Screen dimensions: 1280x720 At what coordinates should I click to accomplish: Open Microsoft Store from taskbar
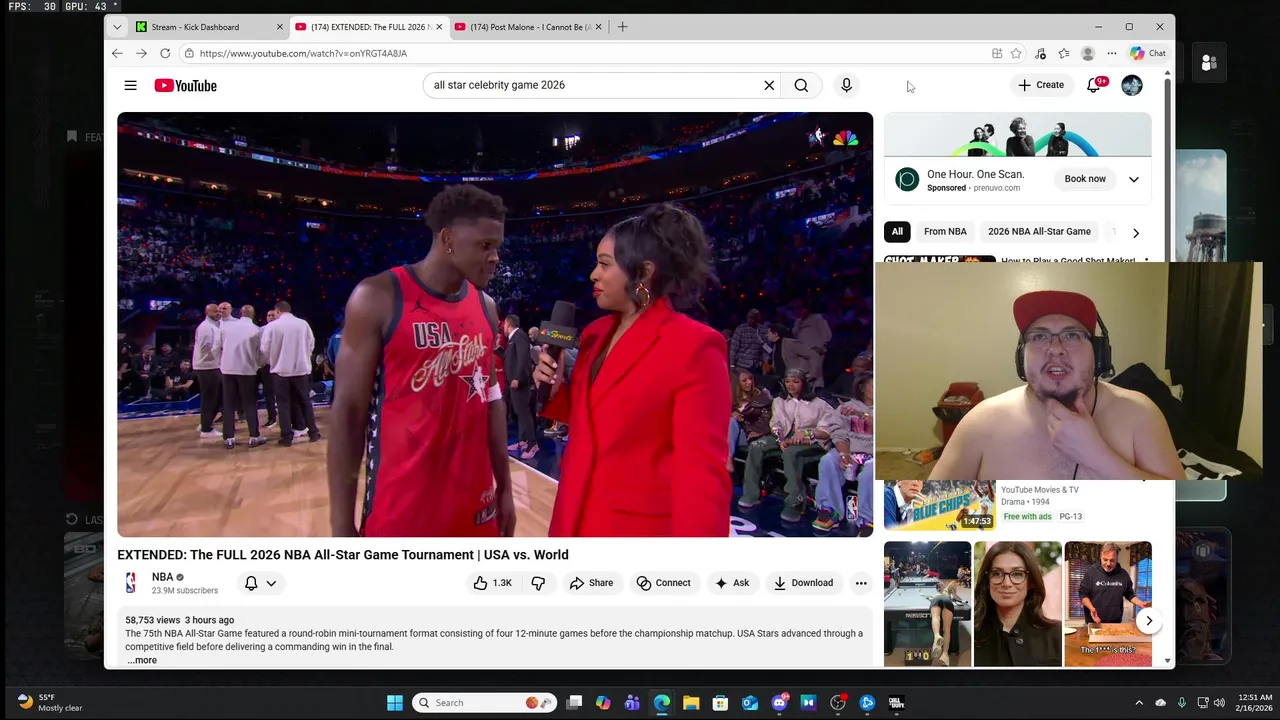pos(720,703)
